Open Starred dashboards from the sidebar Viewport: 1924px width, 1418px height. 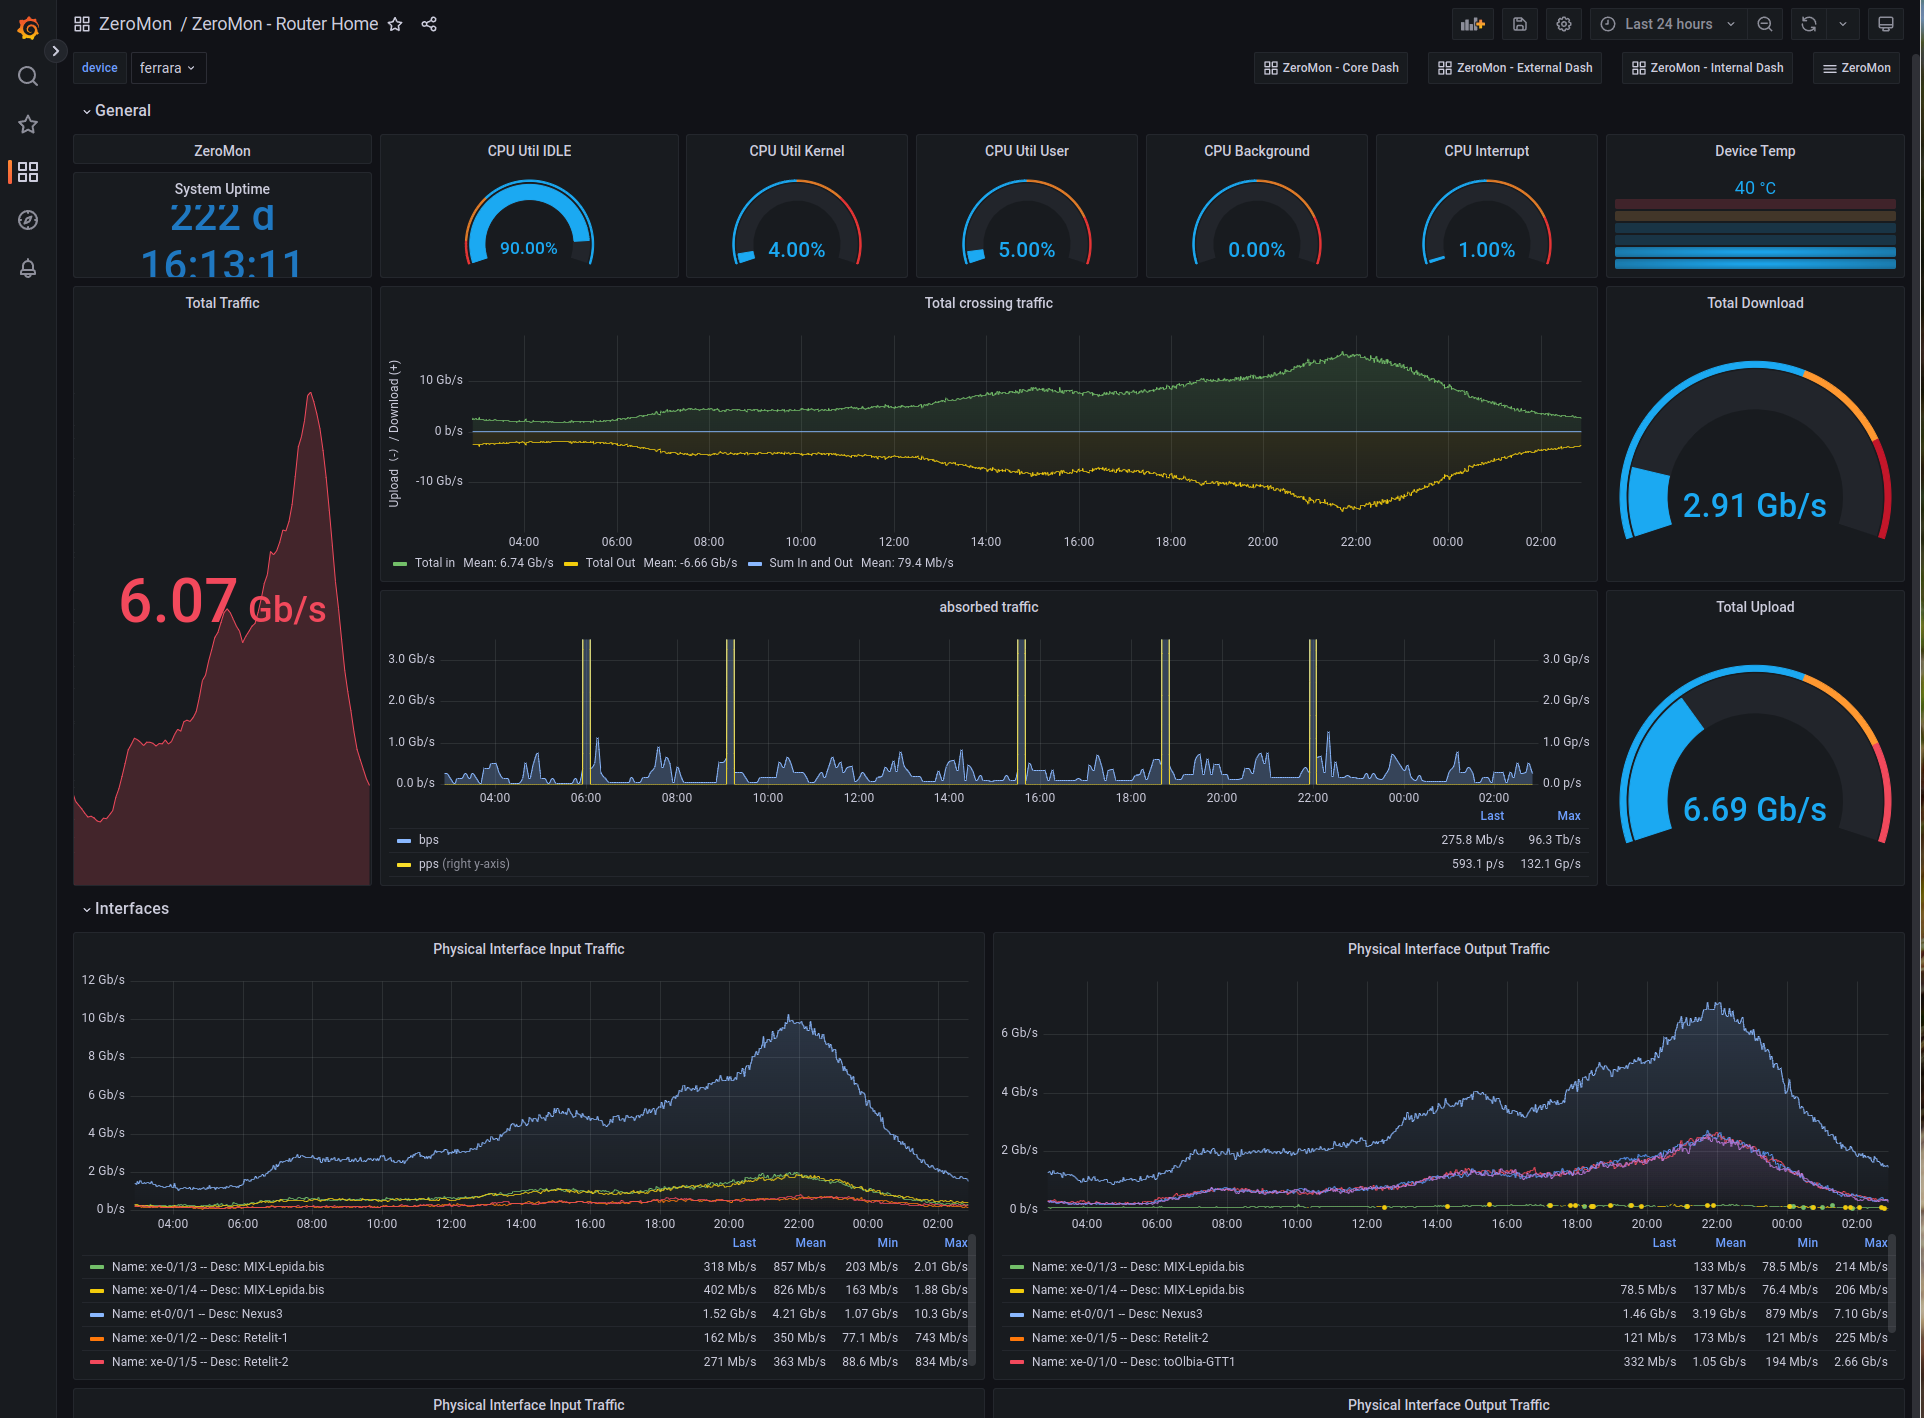coord(28,124)
